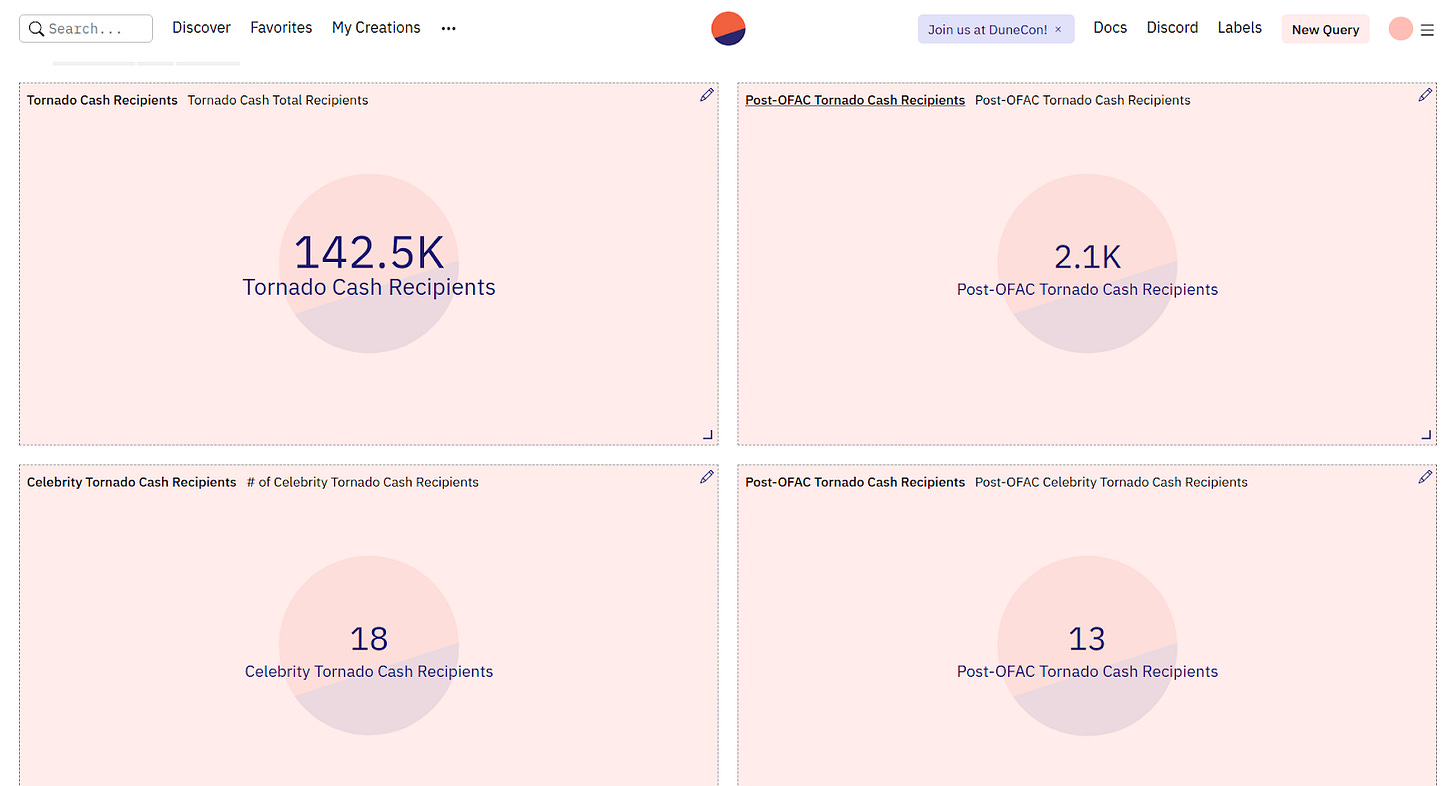1456x786 pixels.
Task: Click the subtitle '# of Celebrity Tornado Cash Recipients'
Action: (x=363, y=482)
